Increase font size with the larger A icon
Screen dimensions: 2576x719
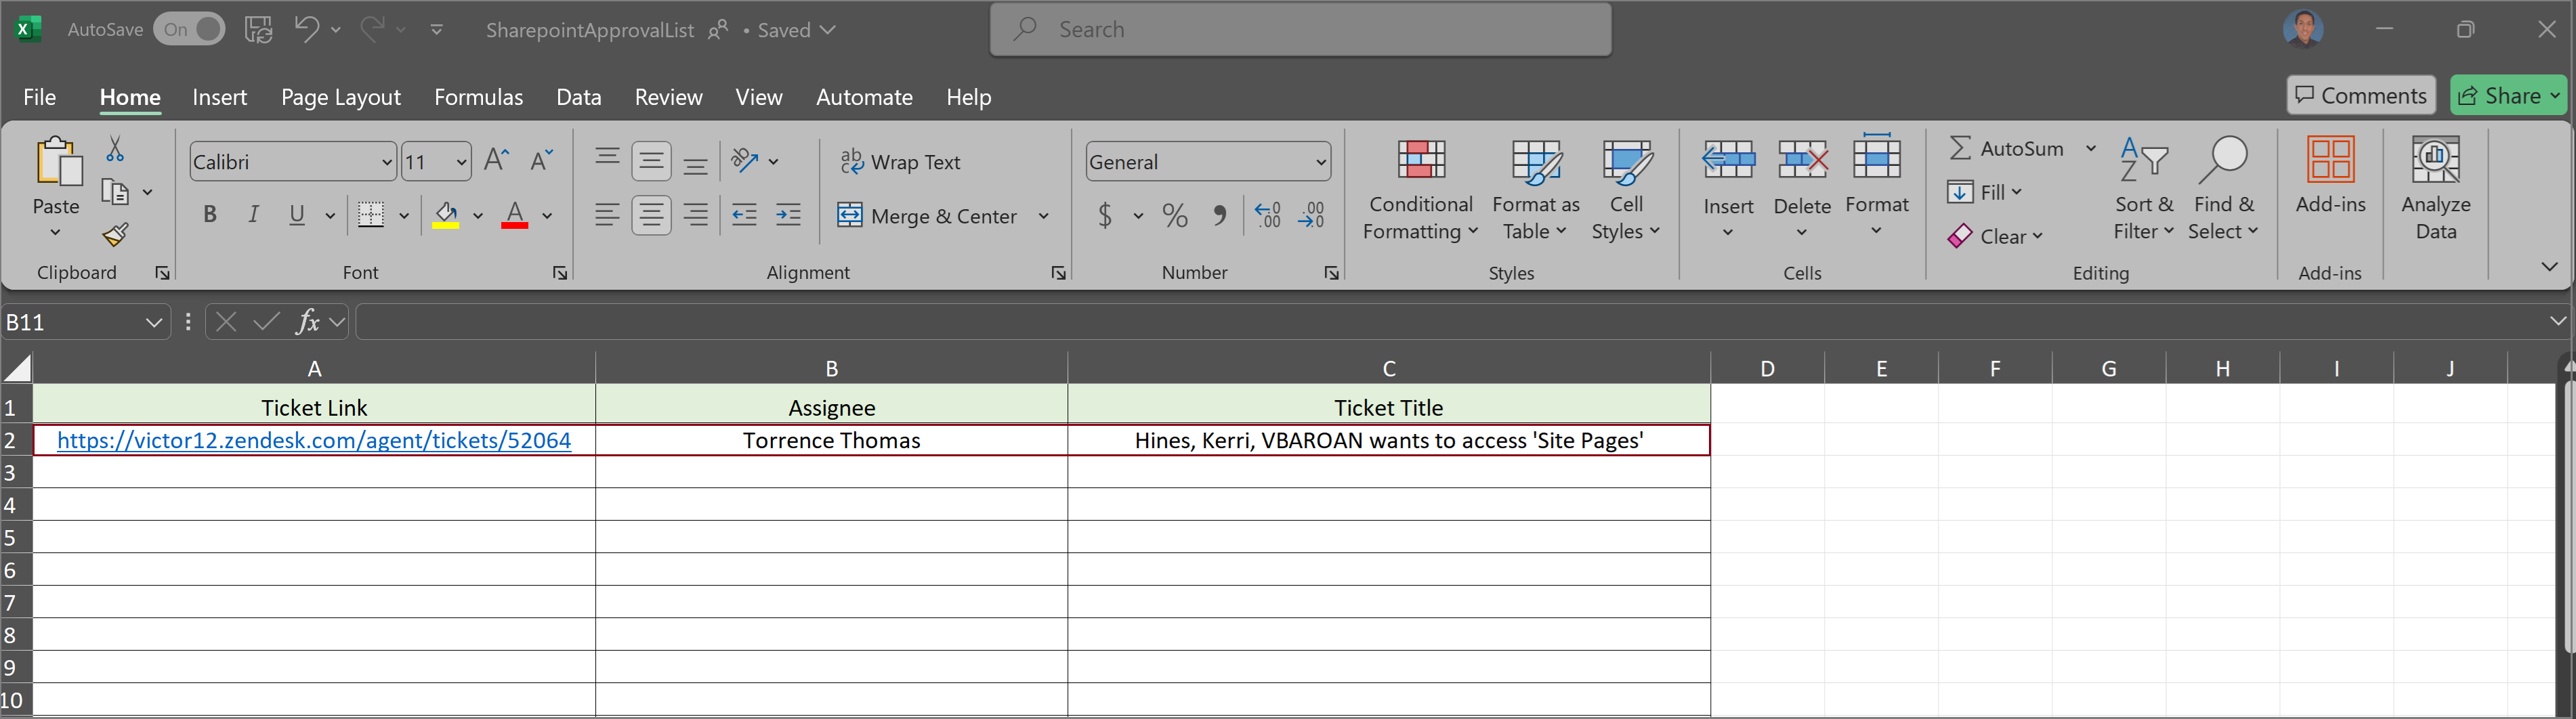(496, 160)
